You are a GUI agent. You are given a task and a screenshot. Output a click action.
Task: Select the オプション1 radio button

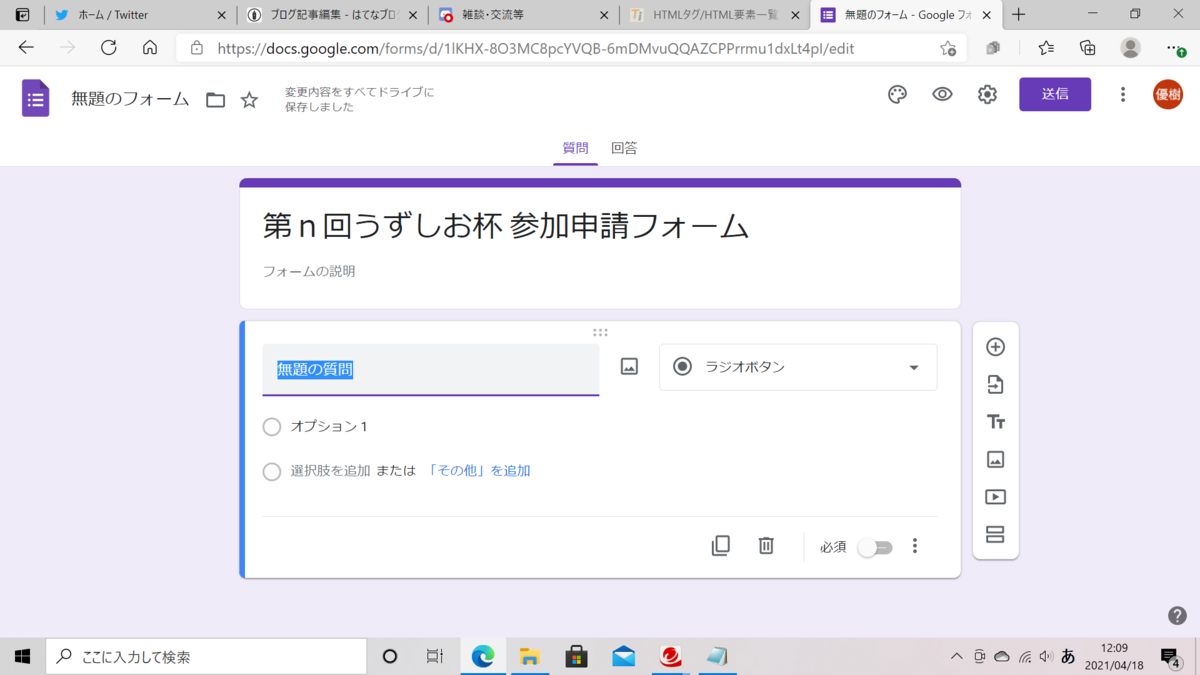click(271, 426)
